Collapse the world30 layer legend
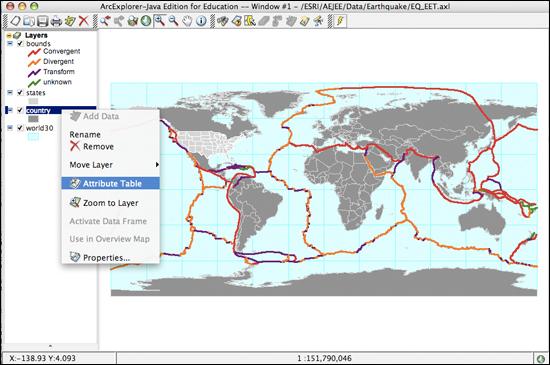The width and height of the screenshot is (550, 365). pyautogui.click(x=10, y=128)
